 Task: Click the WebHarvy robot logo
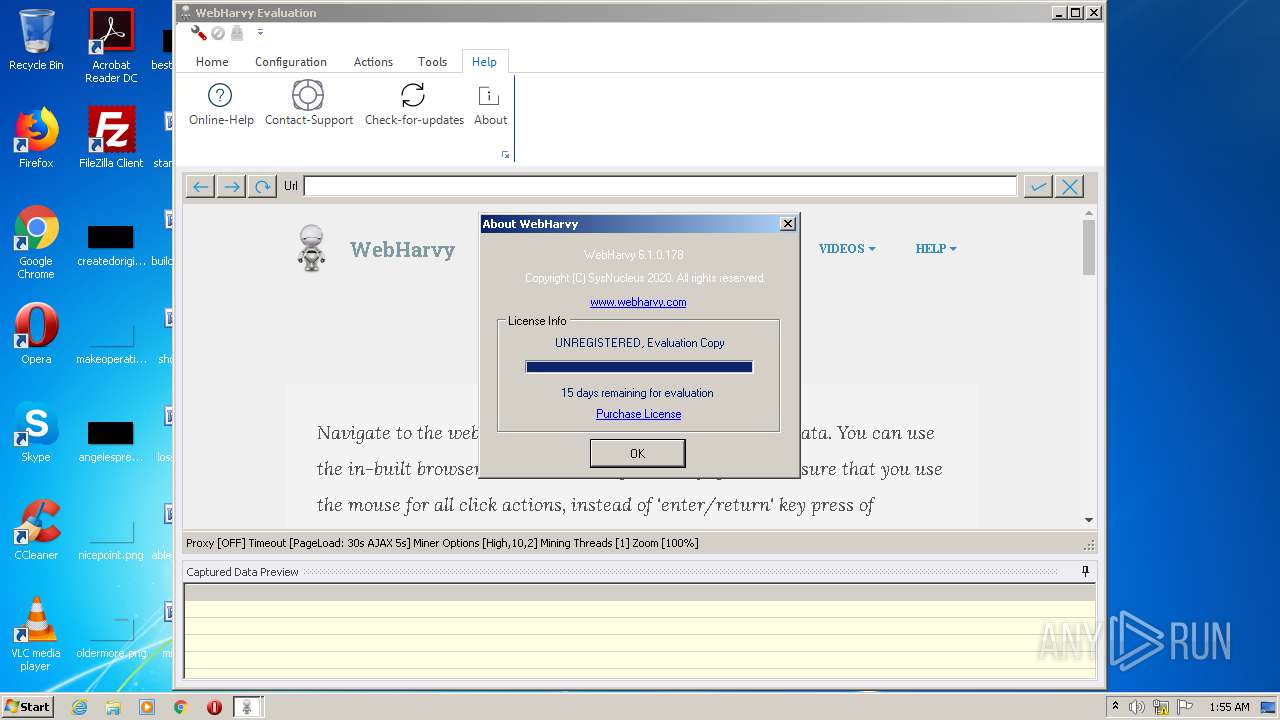tap(312, 248)
